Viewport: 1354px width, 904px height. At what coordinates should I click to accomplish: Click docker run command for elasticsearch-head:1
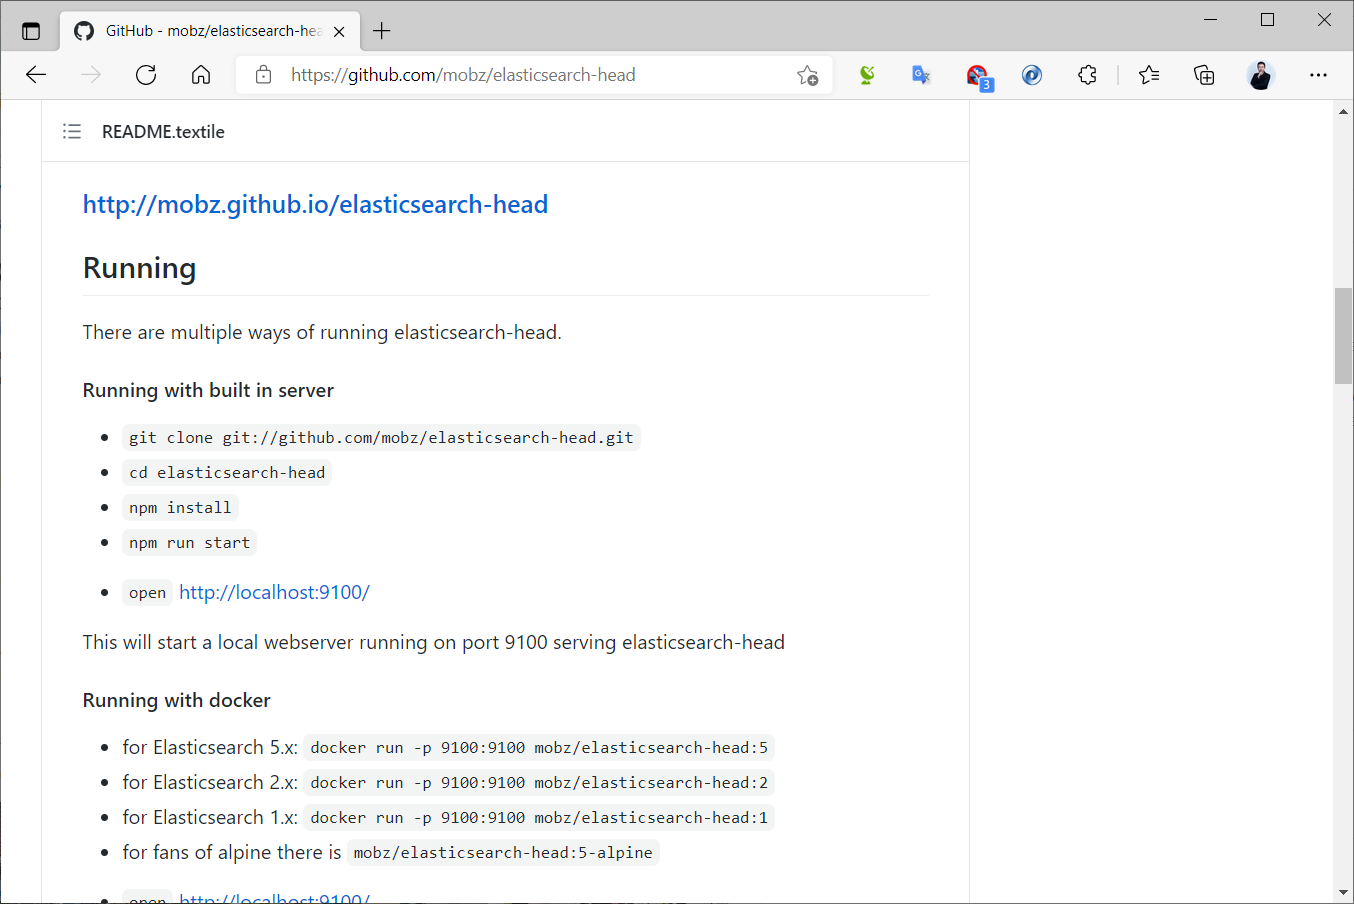[x=539, y=818]
